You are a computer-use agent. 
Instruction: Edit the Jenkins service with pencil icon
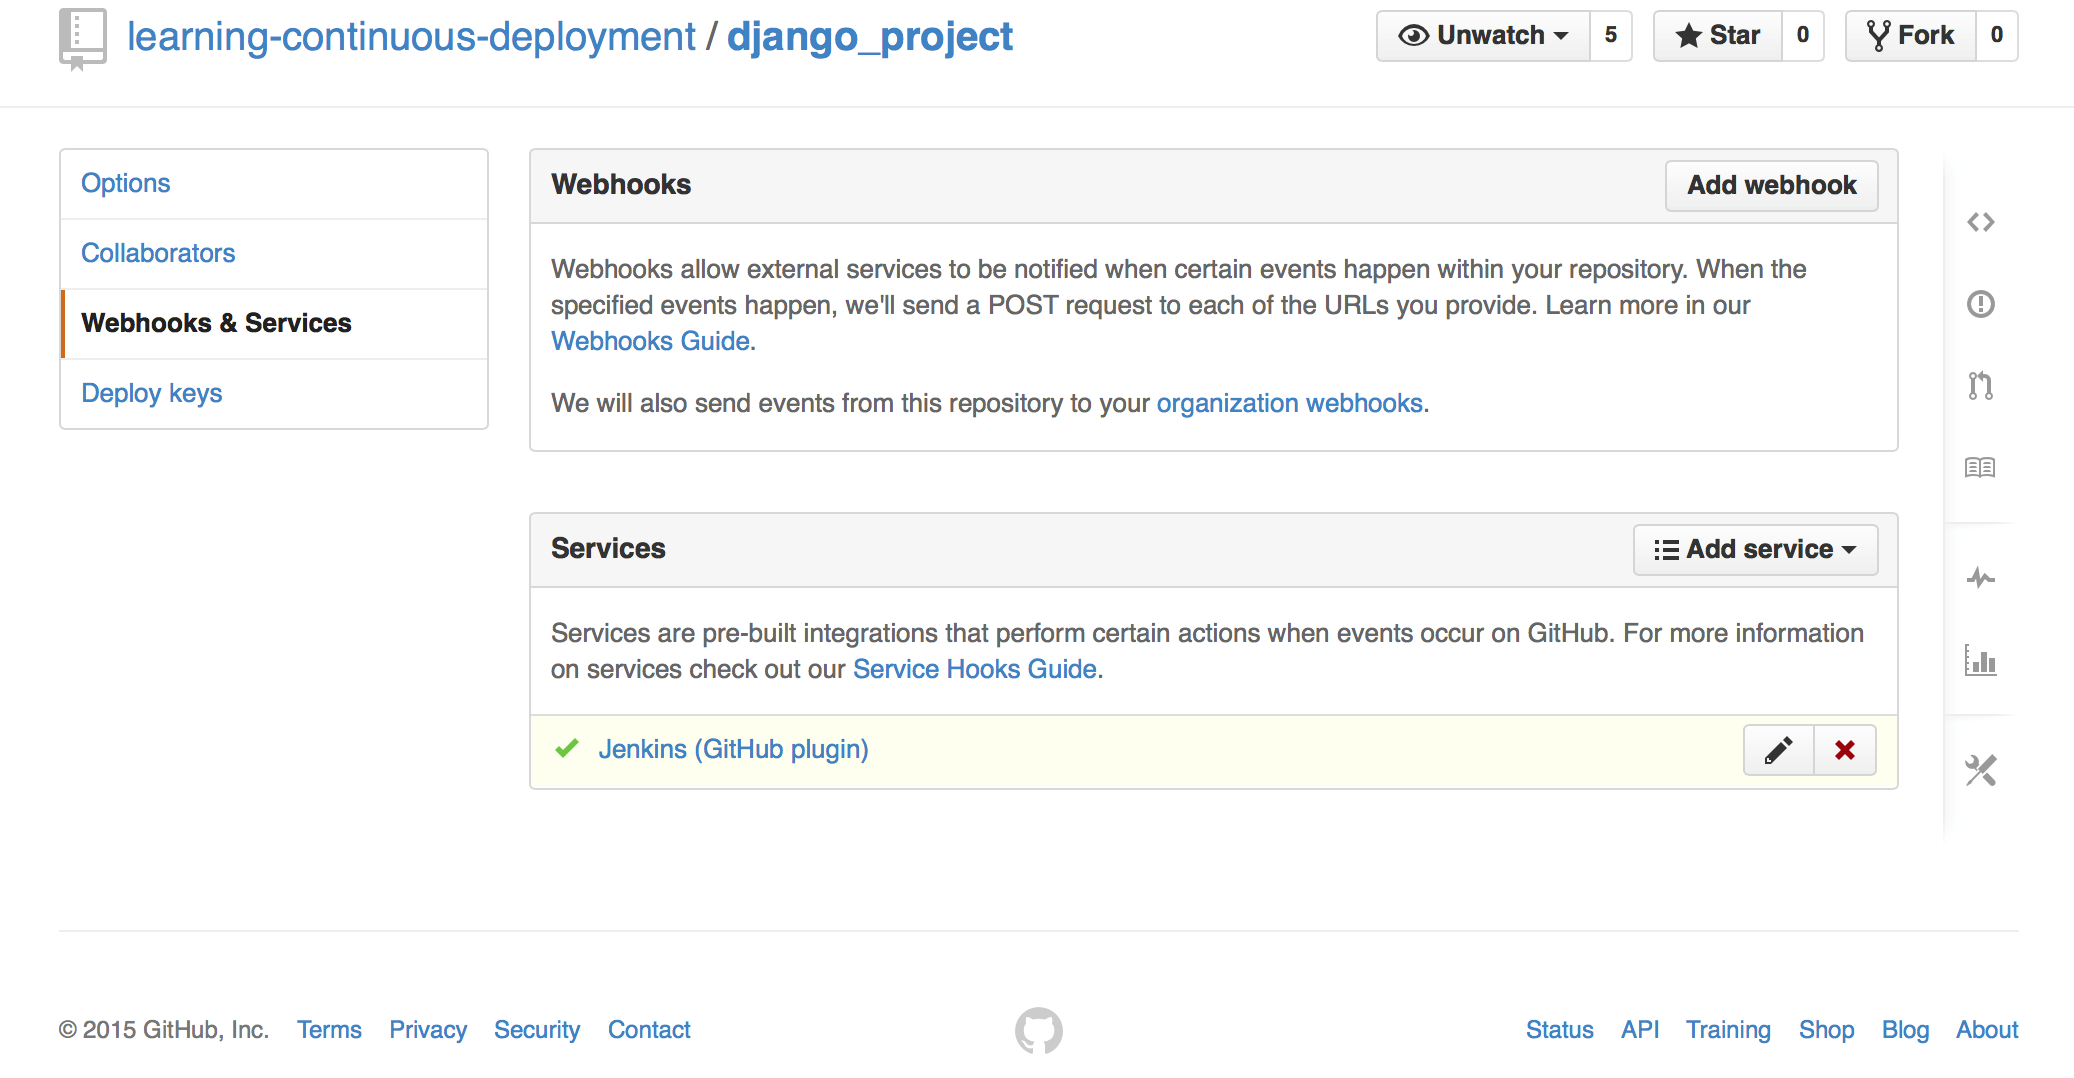tap(1778, 750)
